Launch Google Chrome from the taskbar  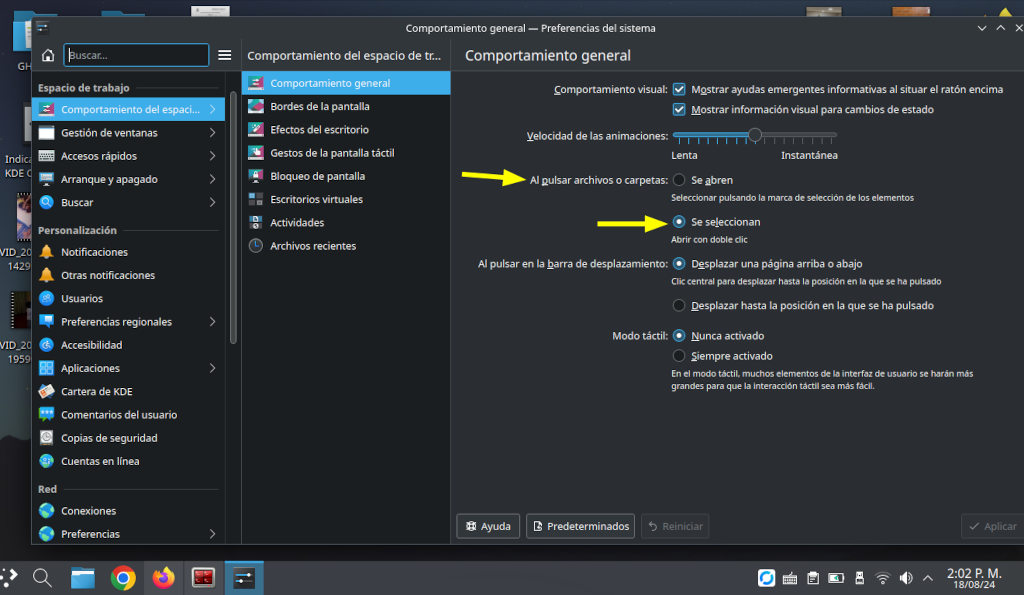[123, 578]
